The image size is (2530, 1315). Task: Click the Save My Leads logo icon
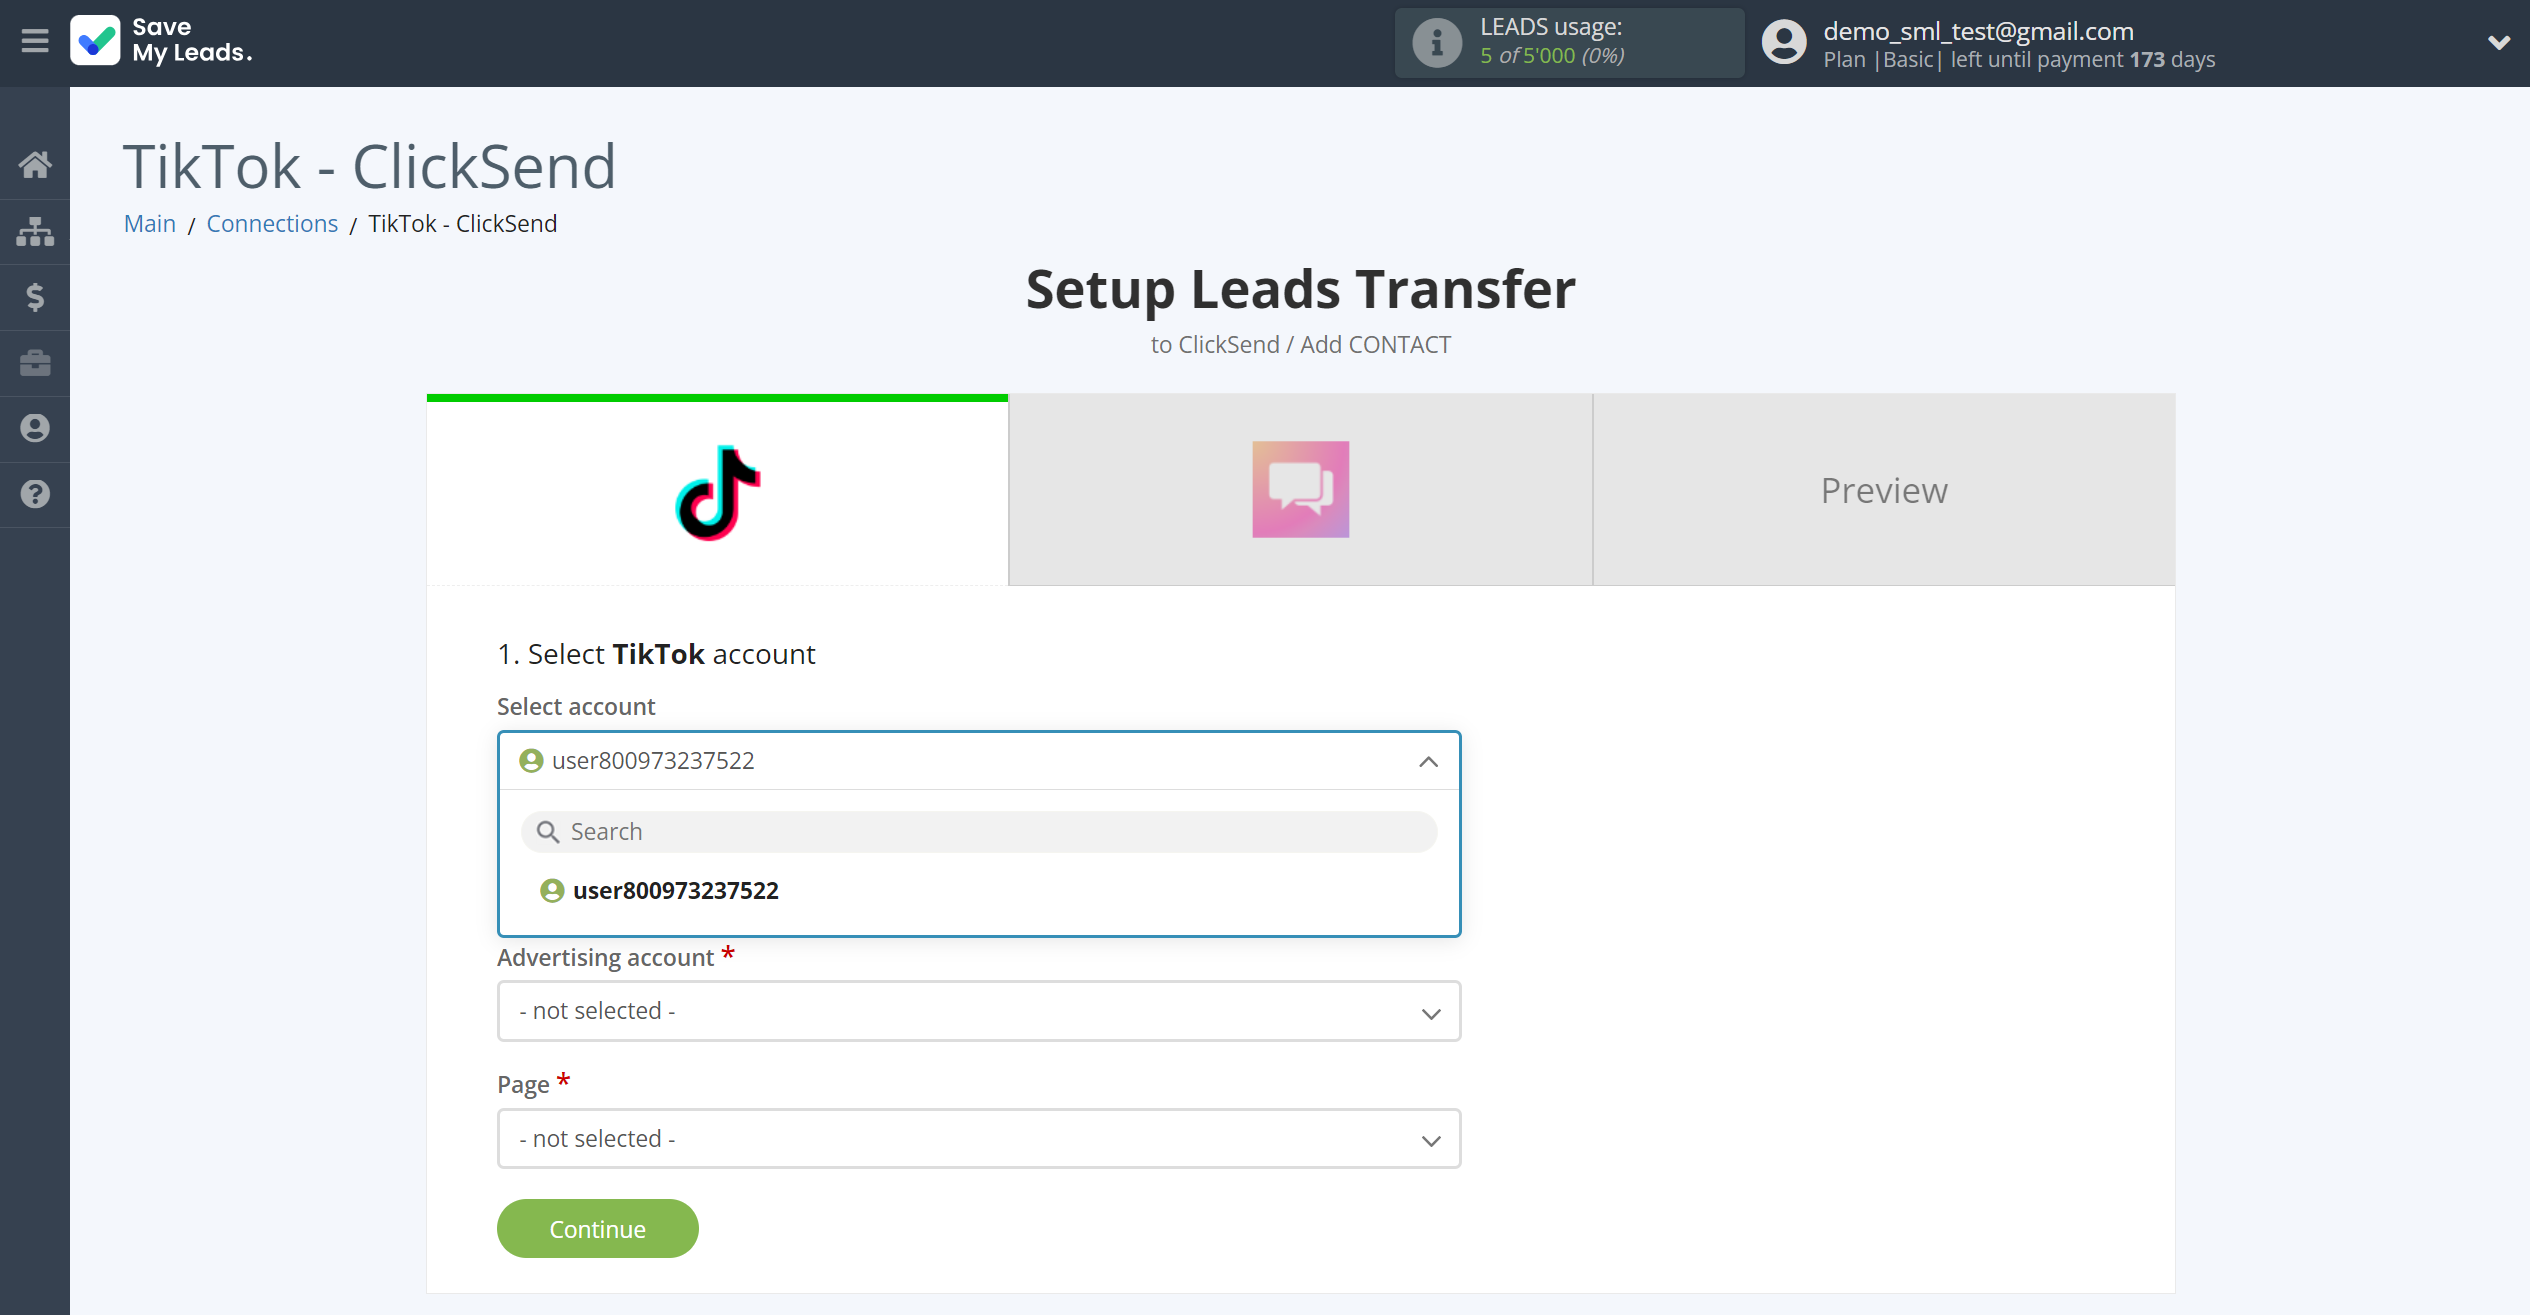94,42
